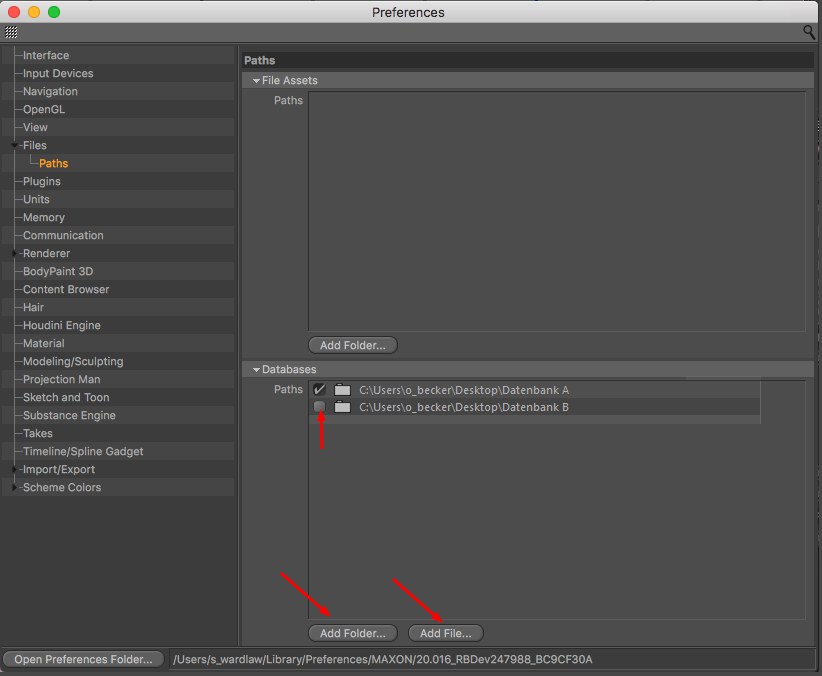This screenshot has width=822, height=676.
Task: Click the Paths panel header
Action: coord(528,60)
